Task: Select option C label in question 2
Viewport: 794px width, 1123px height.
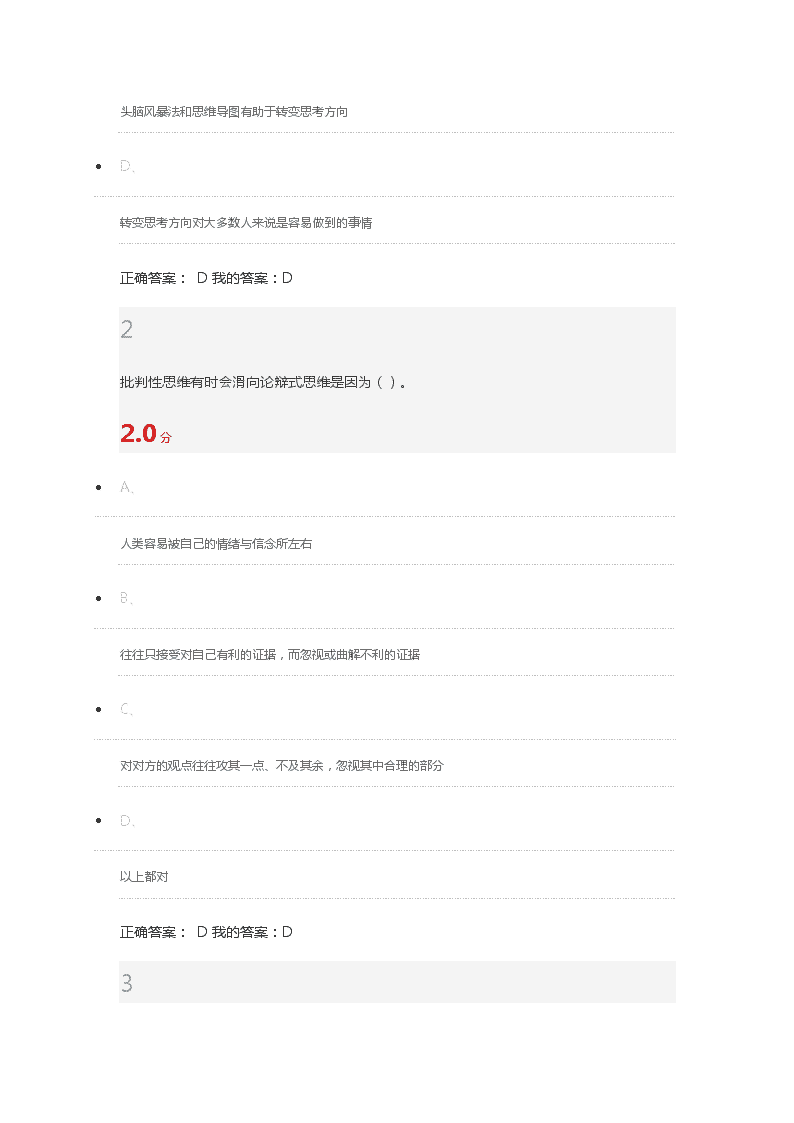Action: point(127,709)
